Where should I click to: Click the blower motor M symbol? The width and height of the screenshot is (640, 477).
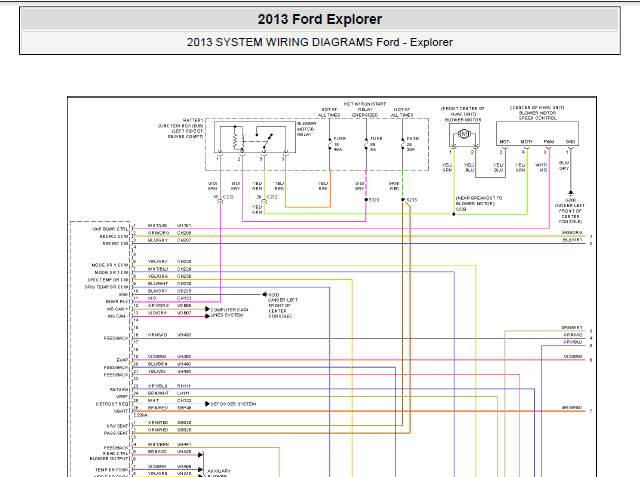click(x=464, y=134)
